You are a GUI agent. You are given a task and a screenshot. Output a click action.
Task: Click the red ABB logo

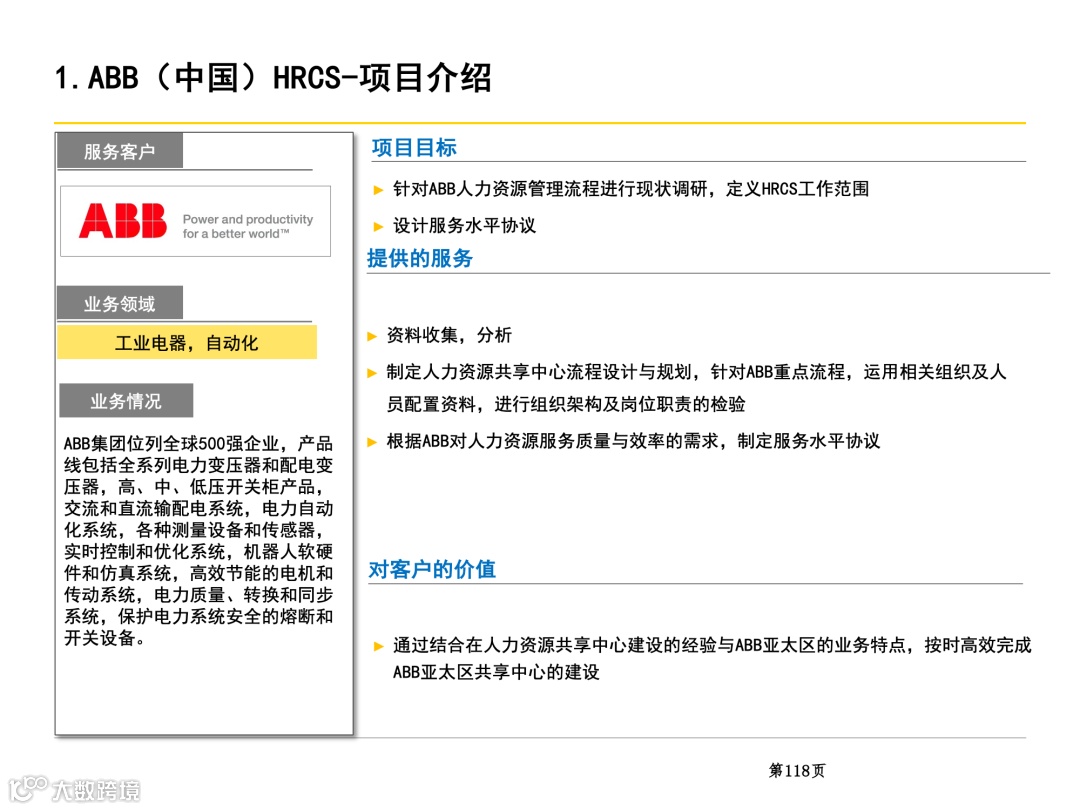click(x=123, y=220)
